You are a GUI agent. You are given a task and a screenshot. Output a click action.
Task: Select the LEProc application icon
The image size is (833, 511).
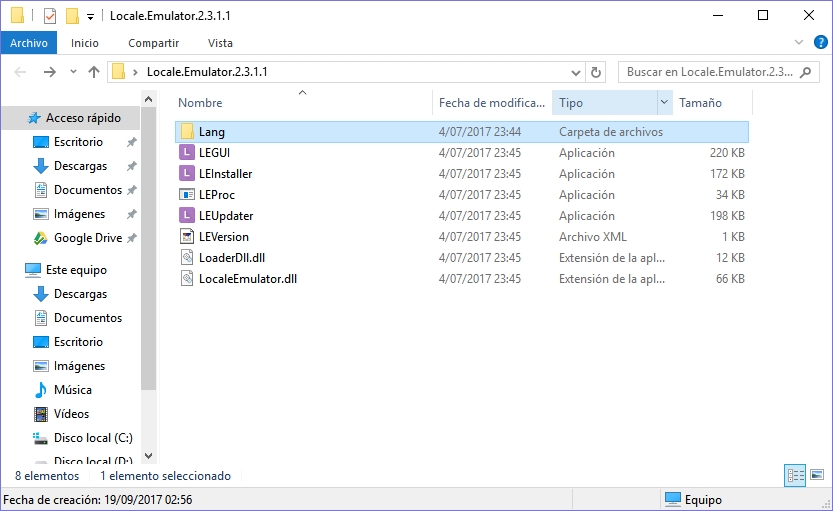tap(187, 194)
